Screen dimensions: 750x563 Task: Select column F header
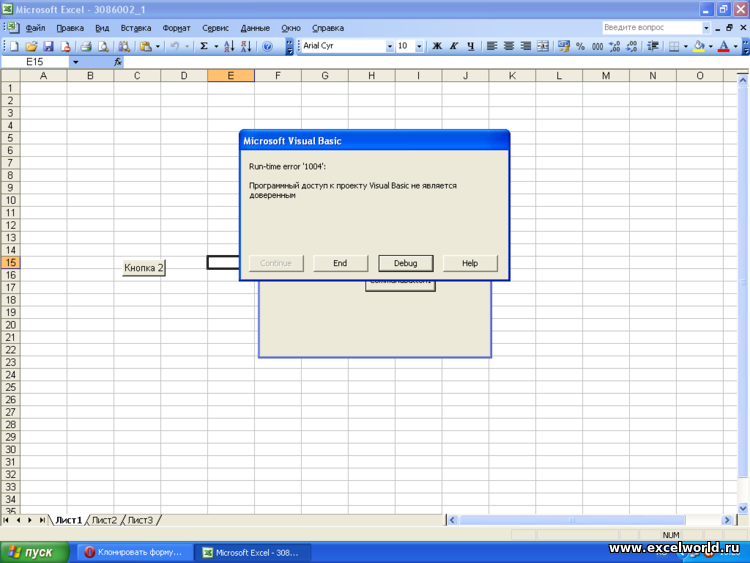click(x=277, y=76)
